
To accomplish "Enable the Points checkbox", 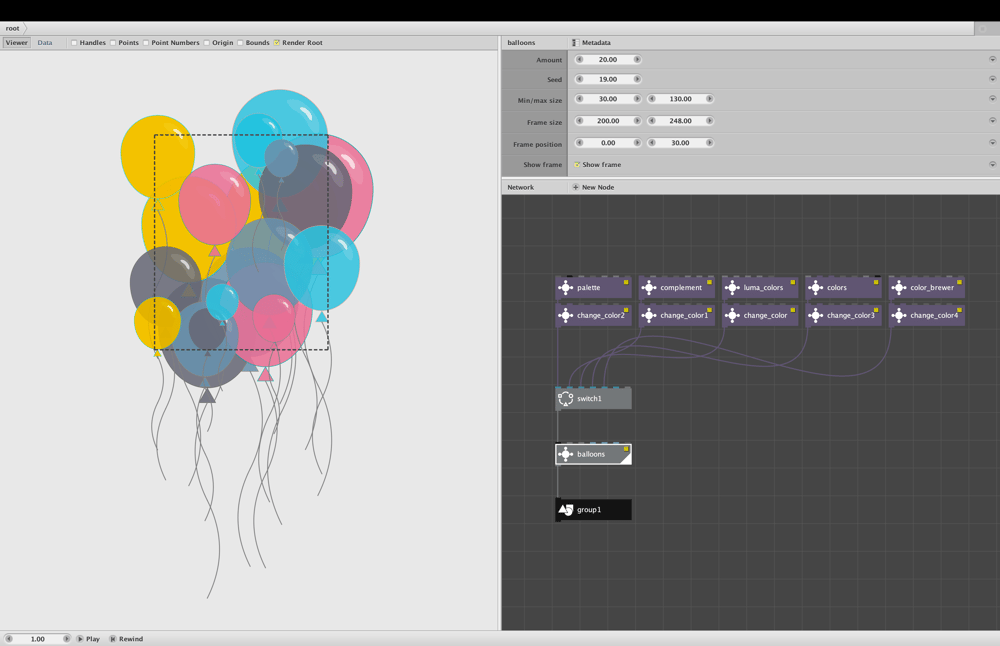I will 113,43.
